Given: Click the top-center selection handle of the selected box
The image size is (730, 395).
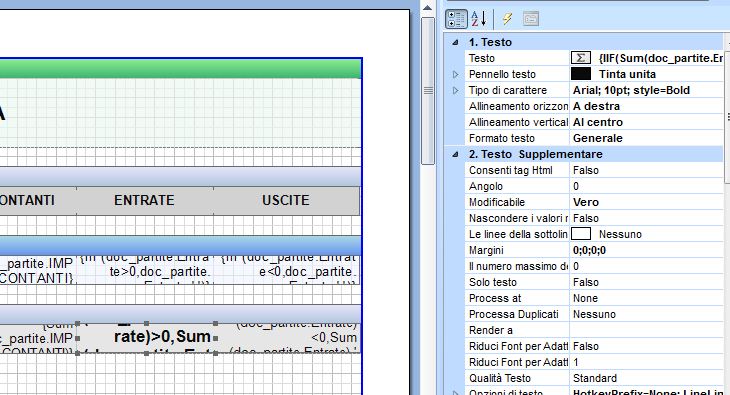Looking at the screenshot, I should (146, 323).
